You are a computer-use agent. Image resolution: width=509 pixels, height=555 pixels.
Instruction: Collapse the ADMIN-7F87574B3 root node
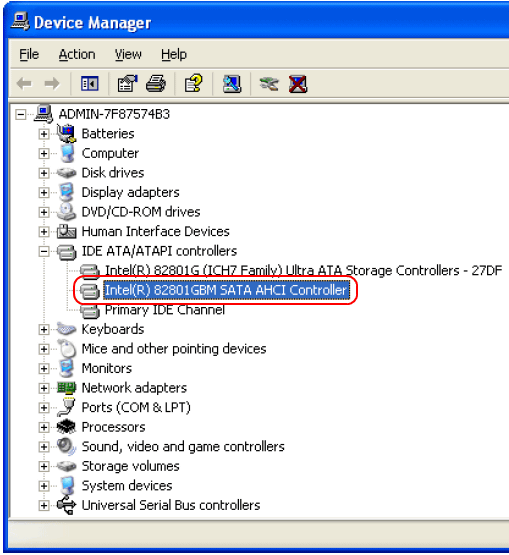click(x=21, y=114)
